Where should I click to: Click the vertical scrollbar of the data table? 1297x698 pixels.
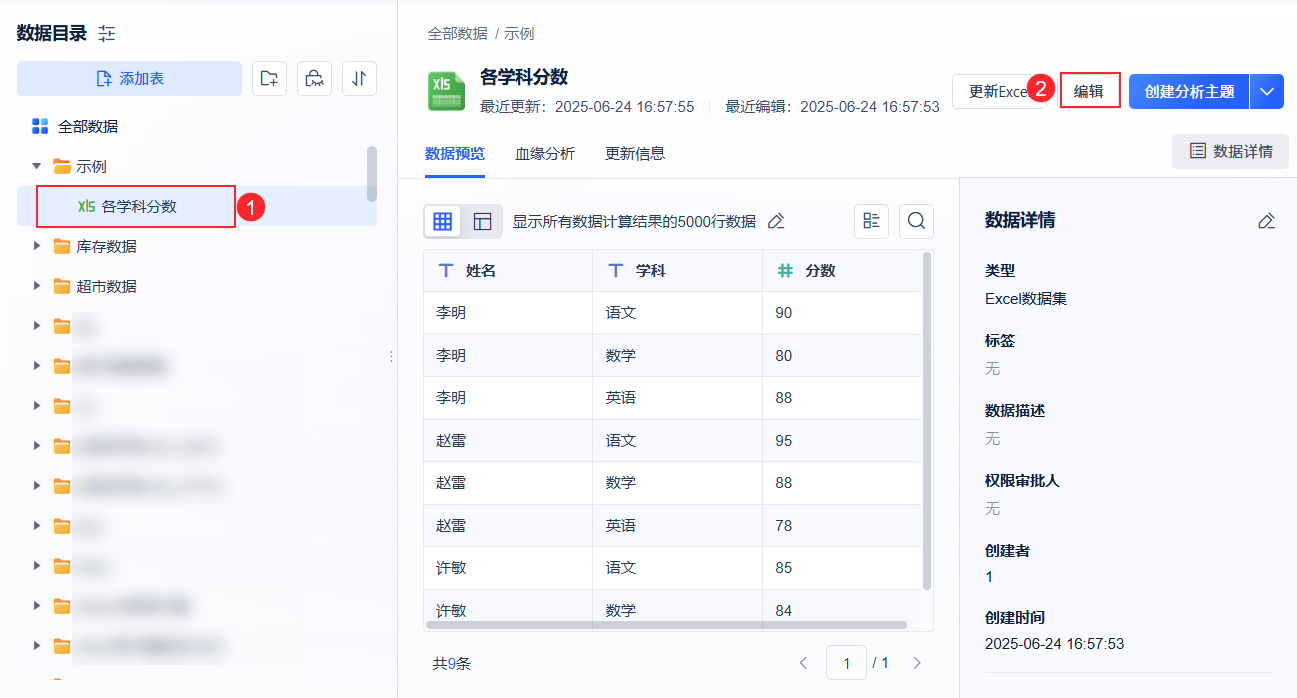click(927, 420)
